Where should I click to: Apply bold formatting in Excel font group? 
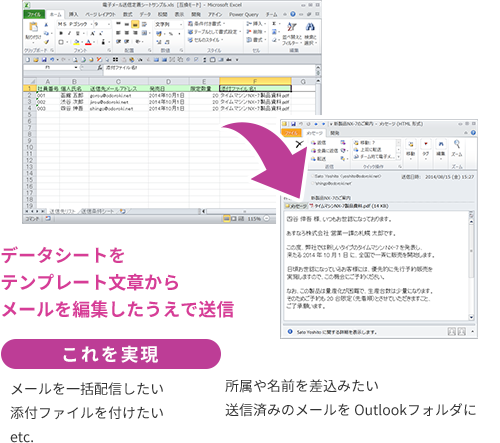point(61,33)
